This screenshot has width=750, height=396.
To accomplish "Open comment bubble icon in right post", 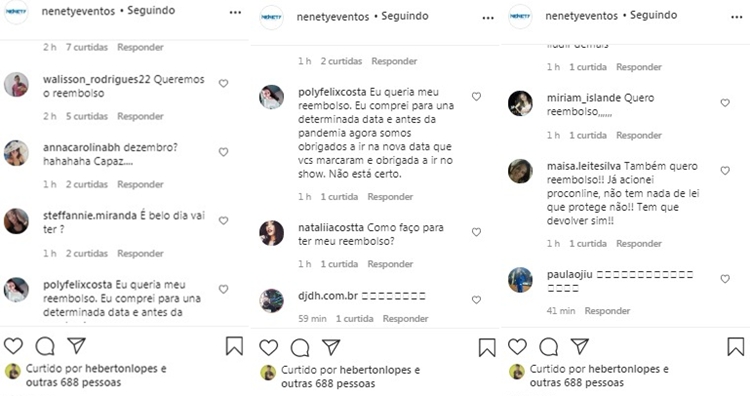I will [x=548, y=347].
